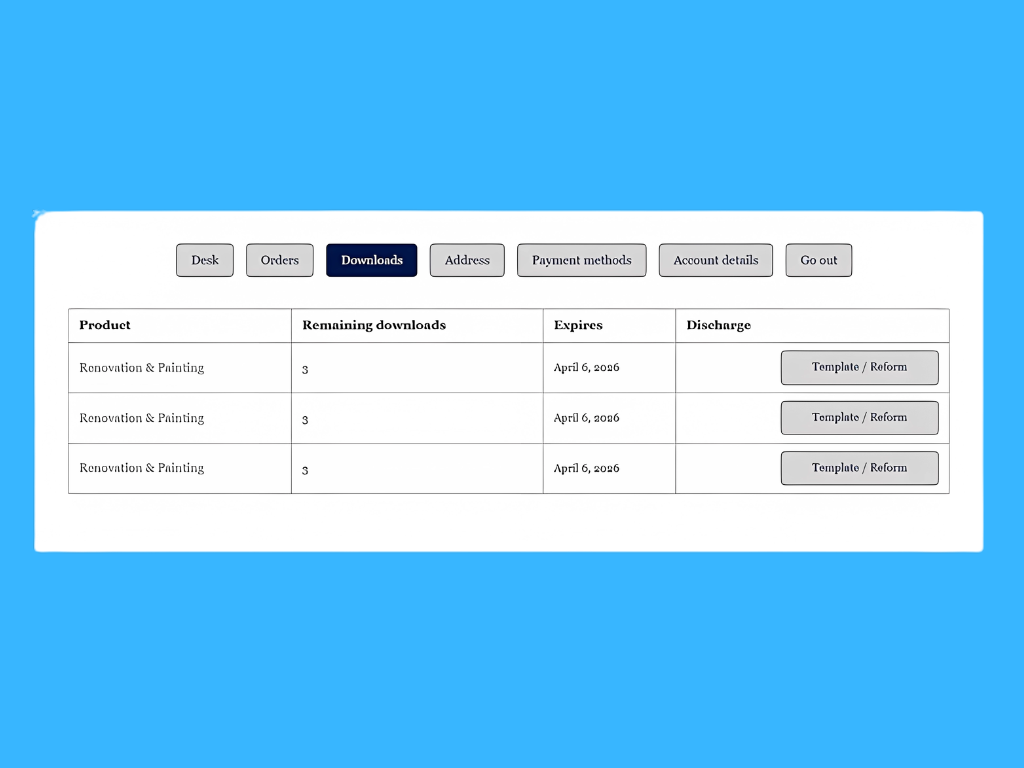
Task: Switch to the Orders tab
Action: tap(280, 260)
